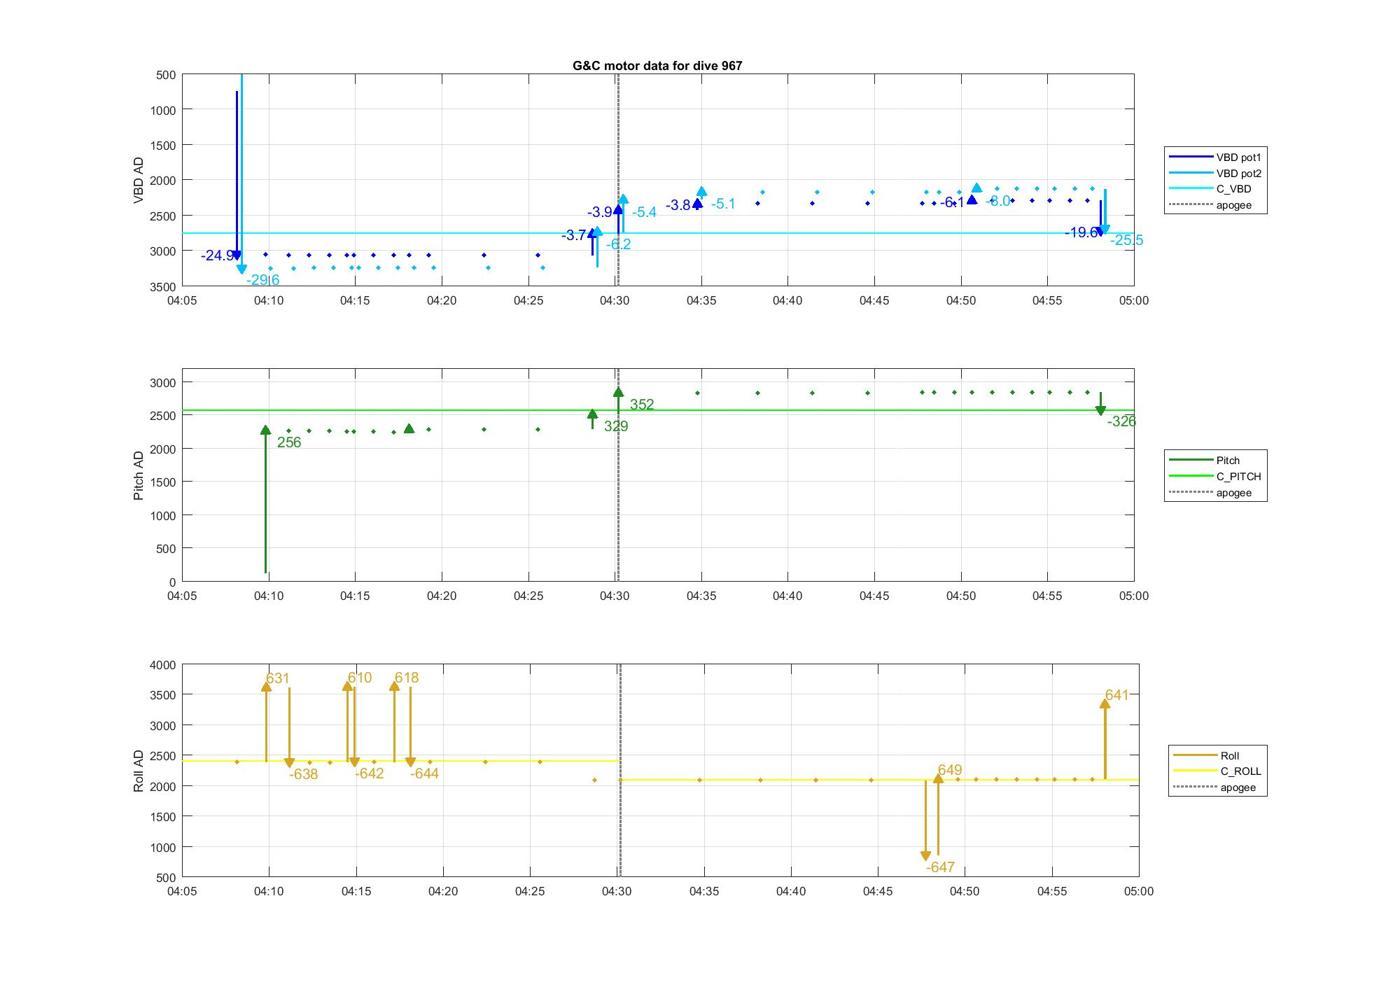This screenshot has height=986, width=1400.
Task: Click the '-647' roll data label
Action: coord(940,868)
